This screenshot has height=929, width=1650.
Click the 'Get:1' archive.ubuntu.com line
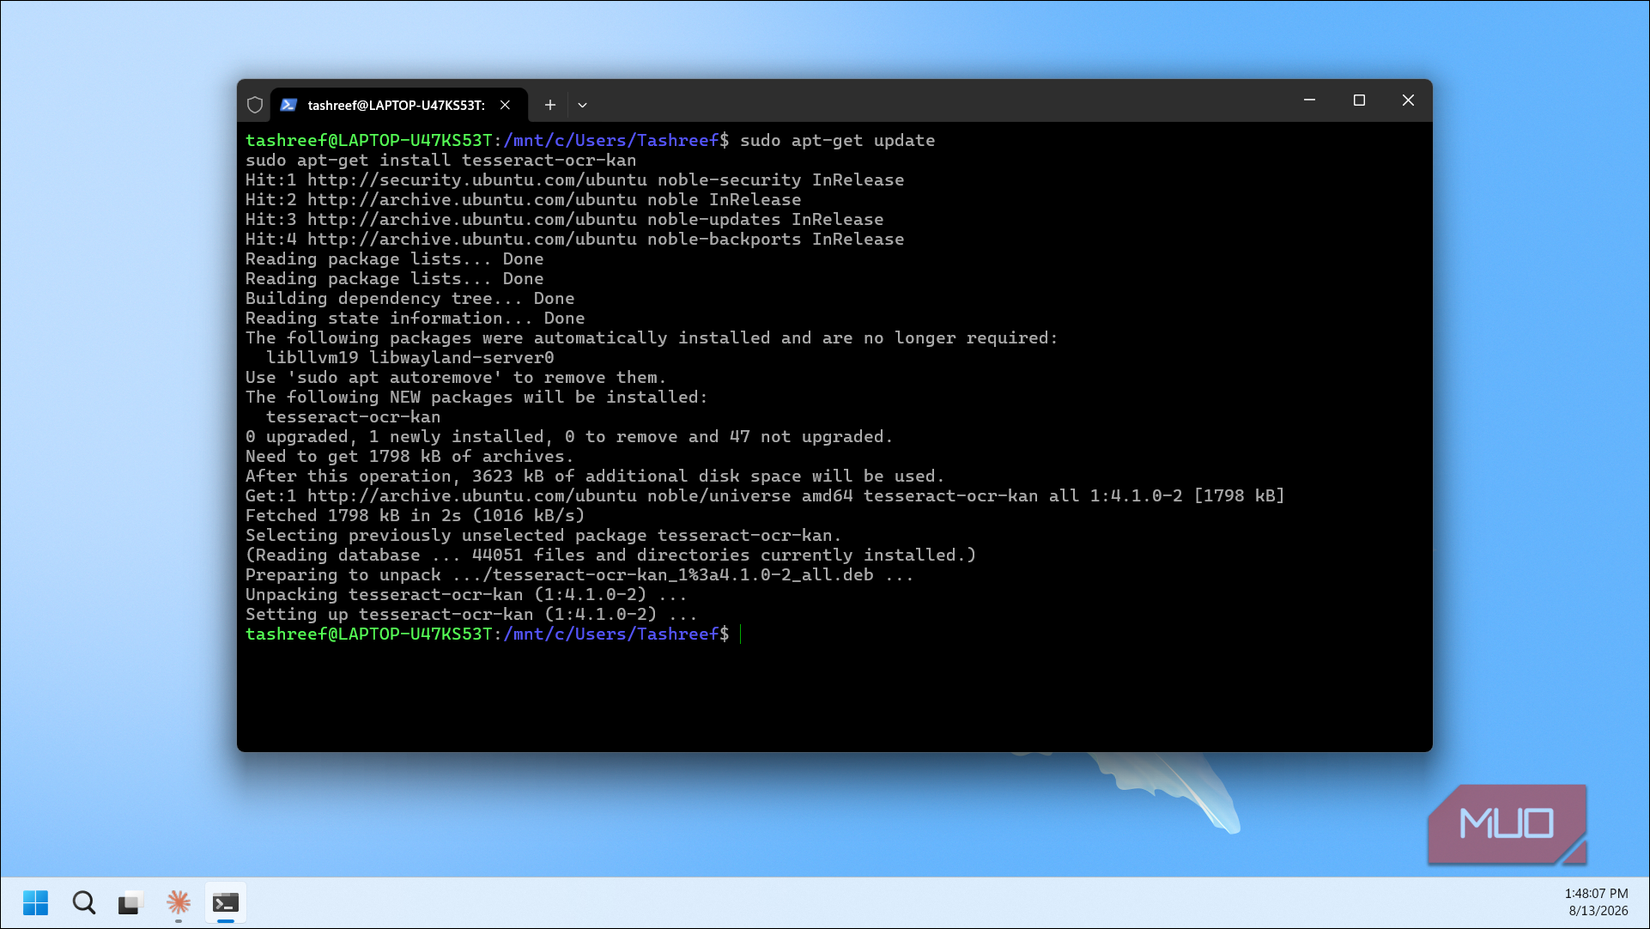765,495
